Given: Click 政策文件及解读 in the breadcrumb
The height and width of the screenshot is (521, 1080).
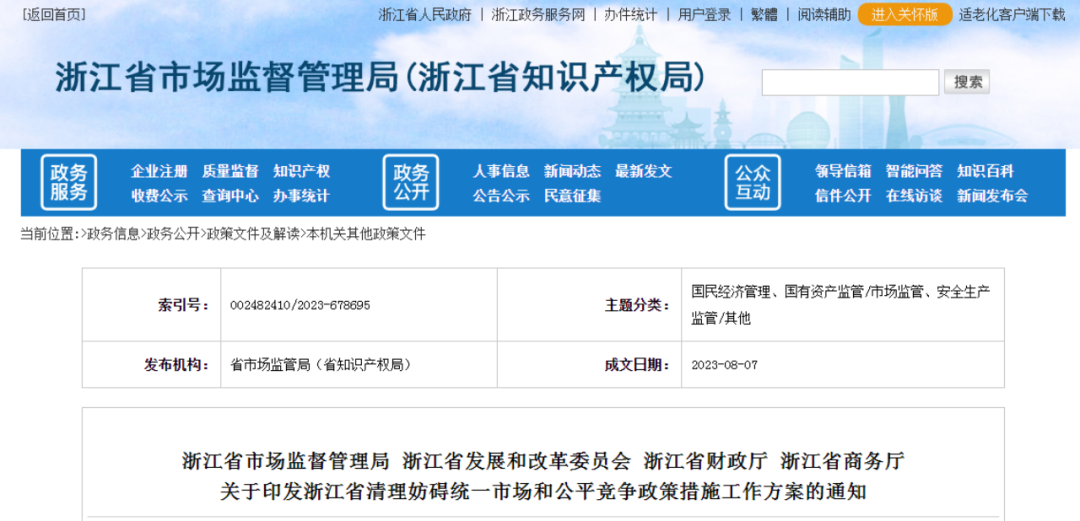Looking at the screenshot, I should [253, 234].
